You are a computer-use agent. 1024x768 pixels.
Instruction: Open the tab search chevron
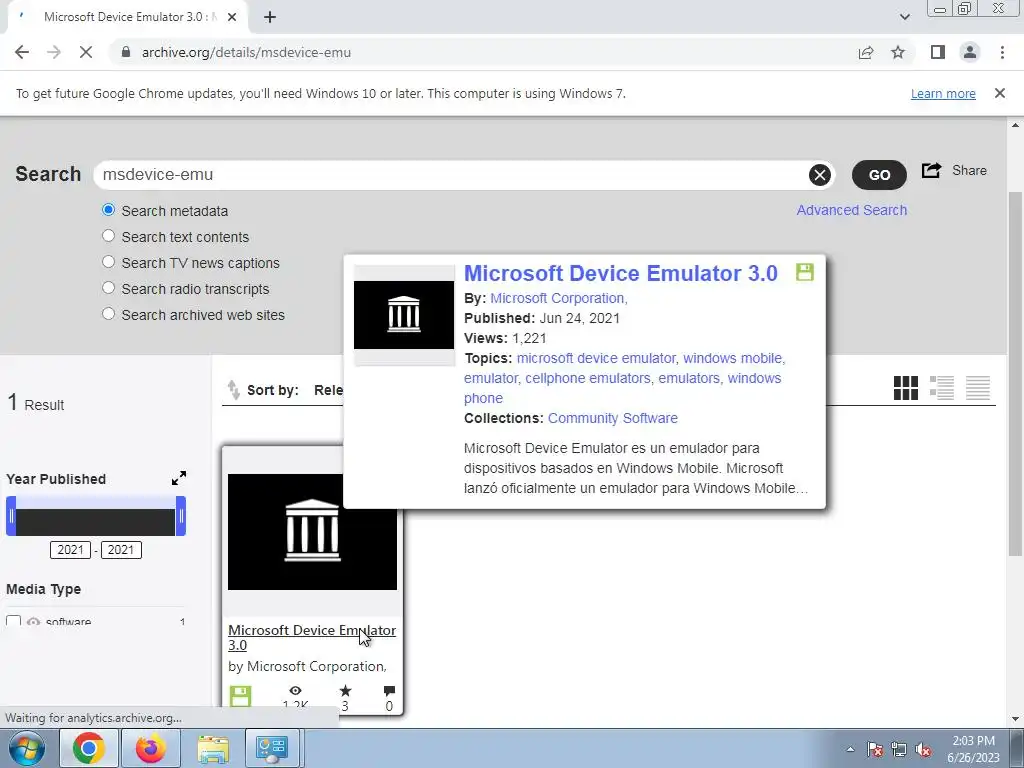904,17
